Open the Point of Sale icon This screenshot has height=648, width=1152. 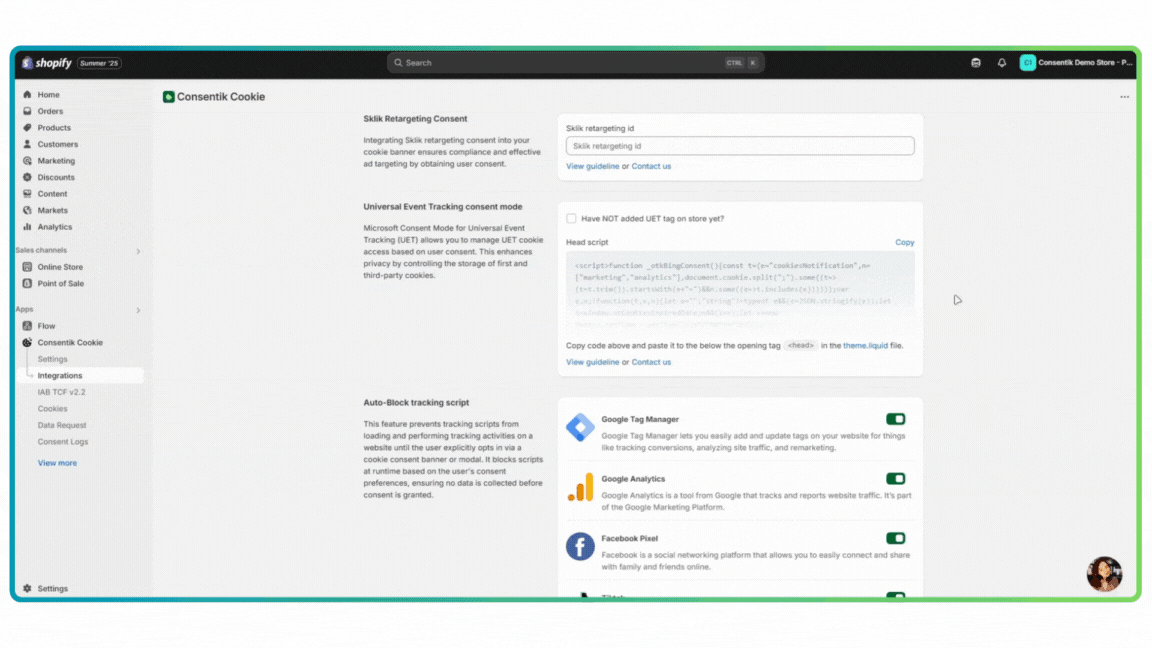click(27, 284)
